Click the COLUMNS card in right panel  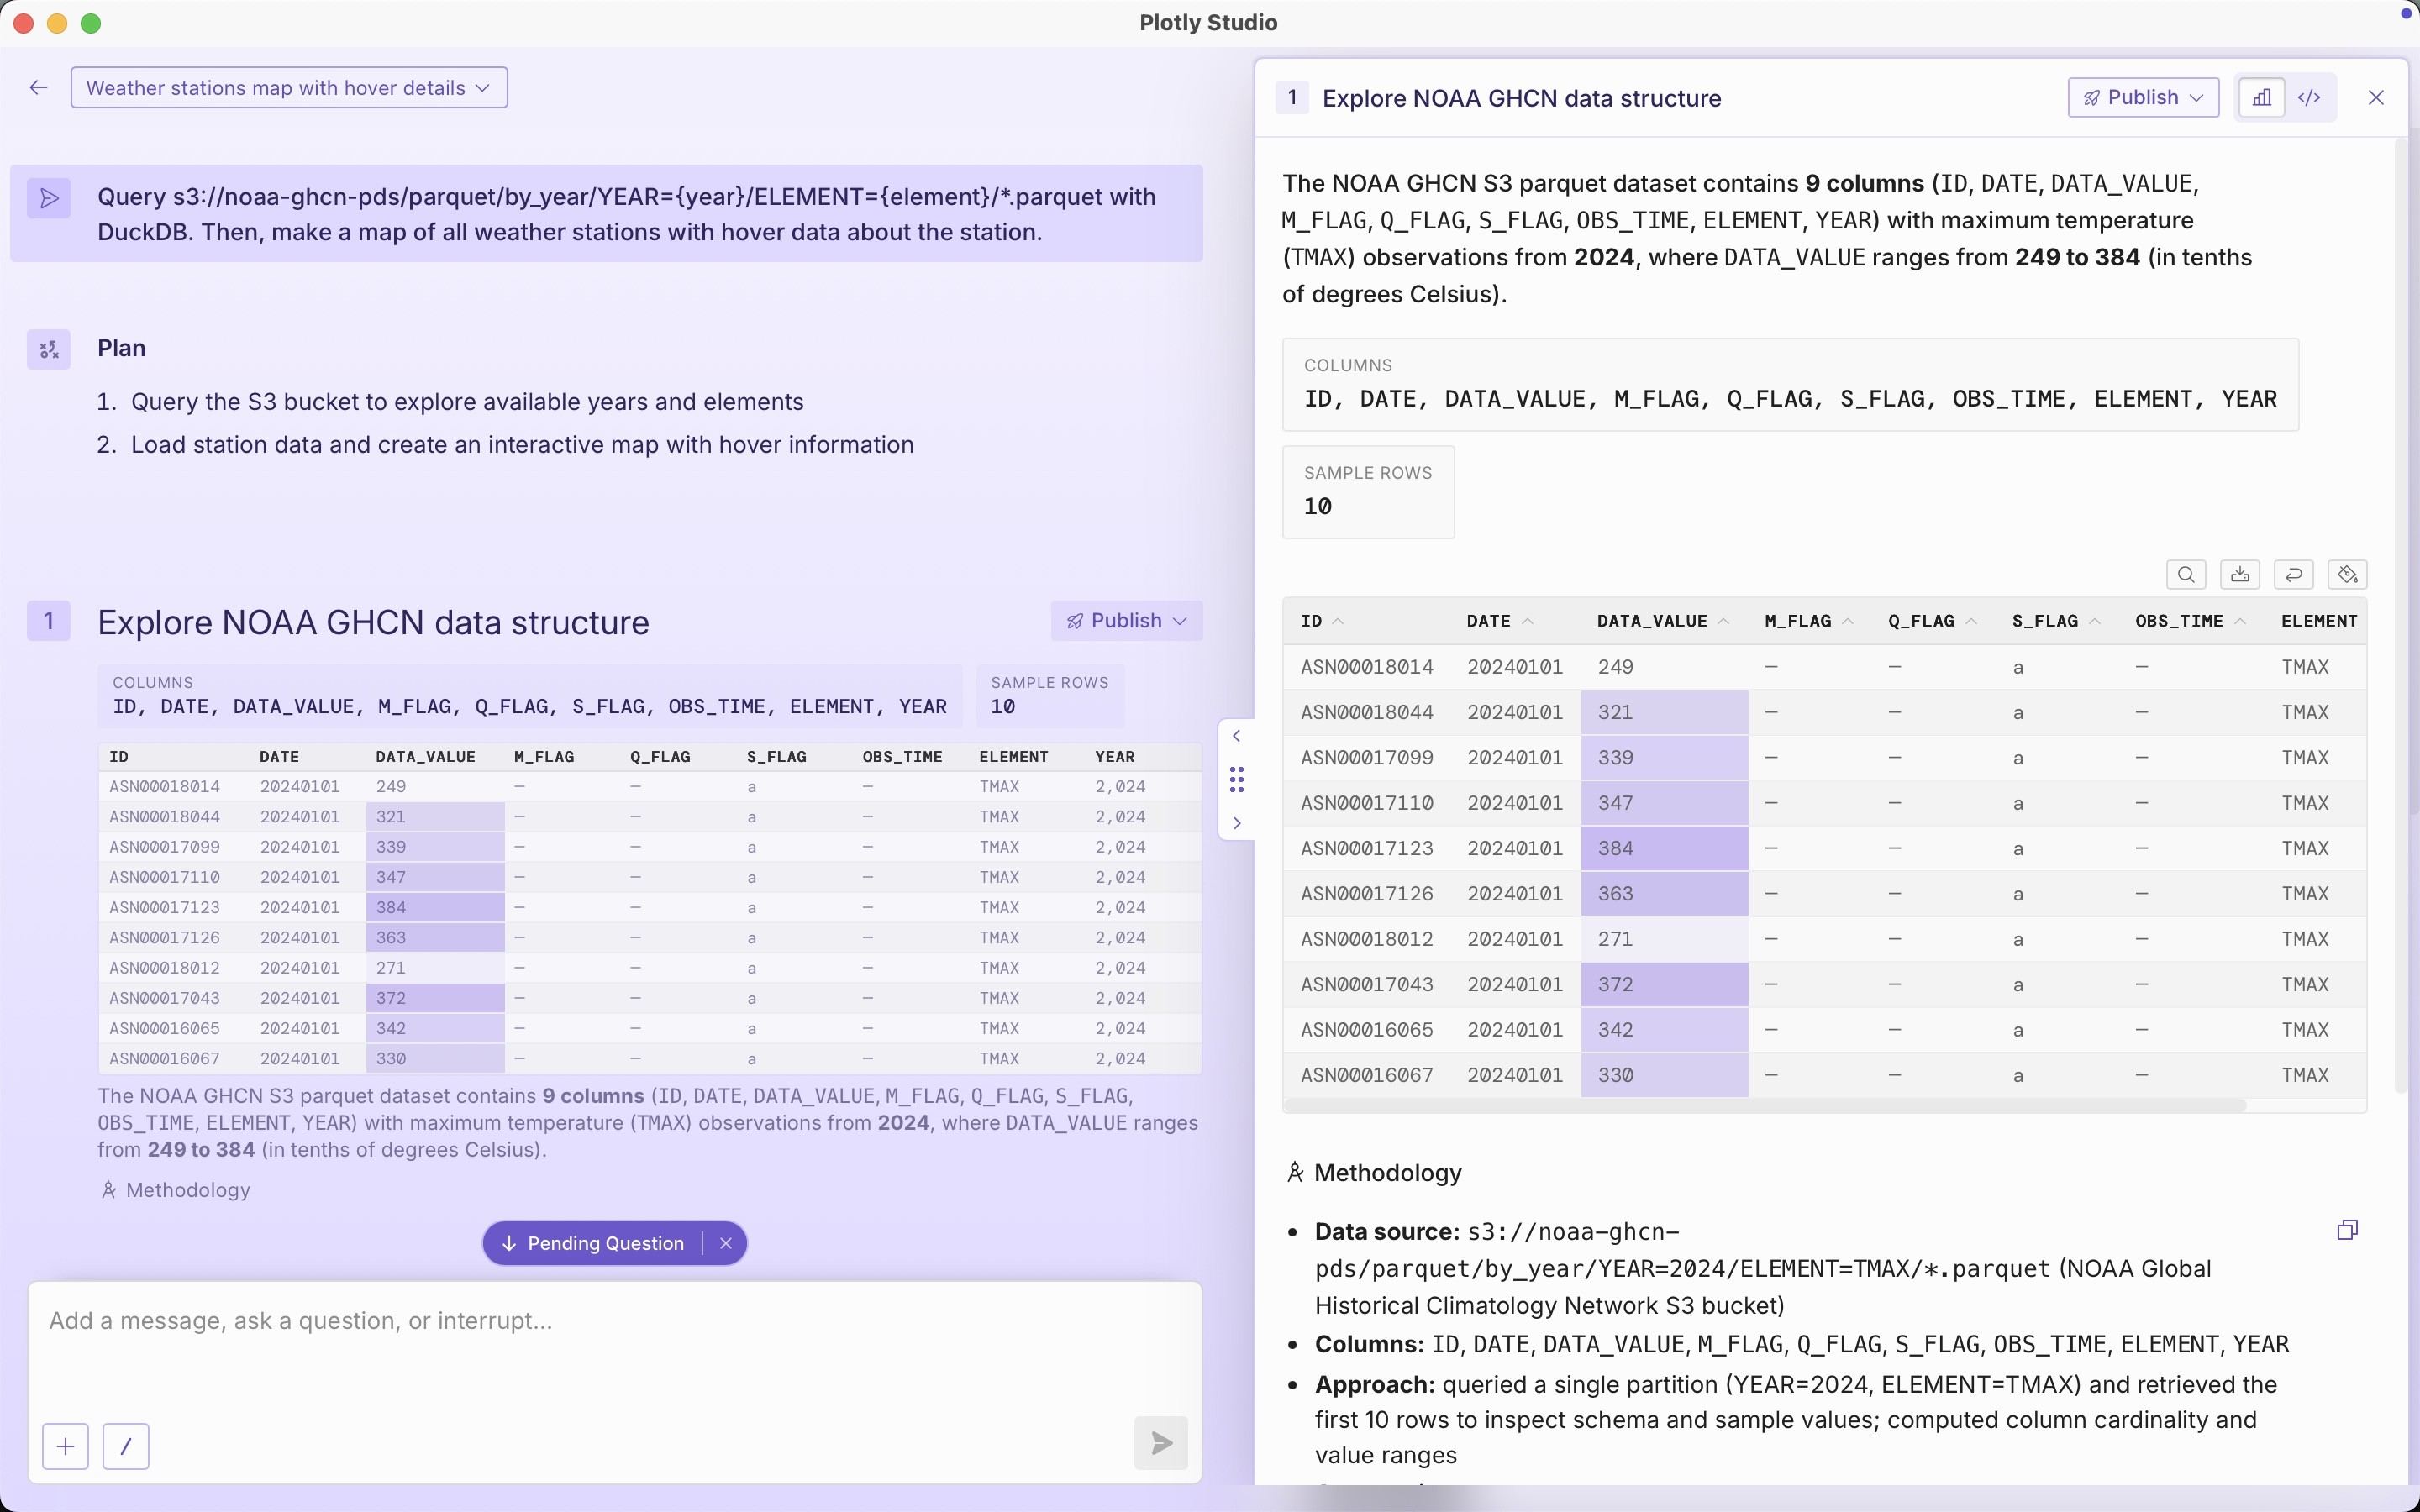[1790, 384]
